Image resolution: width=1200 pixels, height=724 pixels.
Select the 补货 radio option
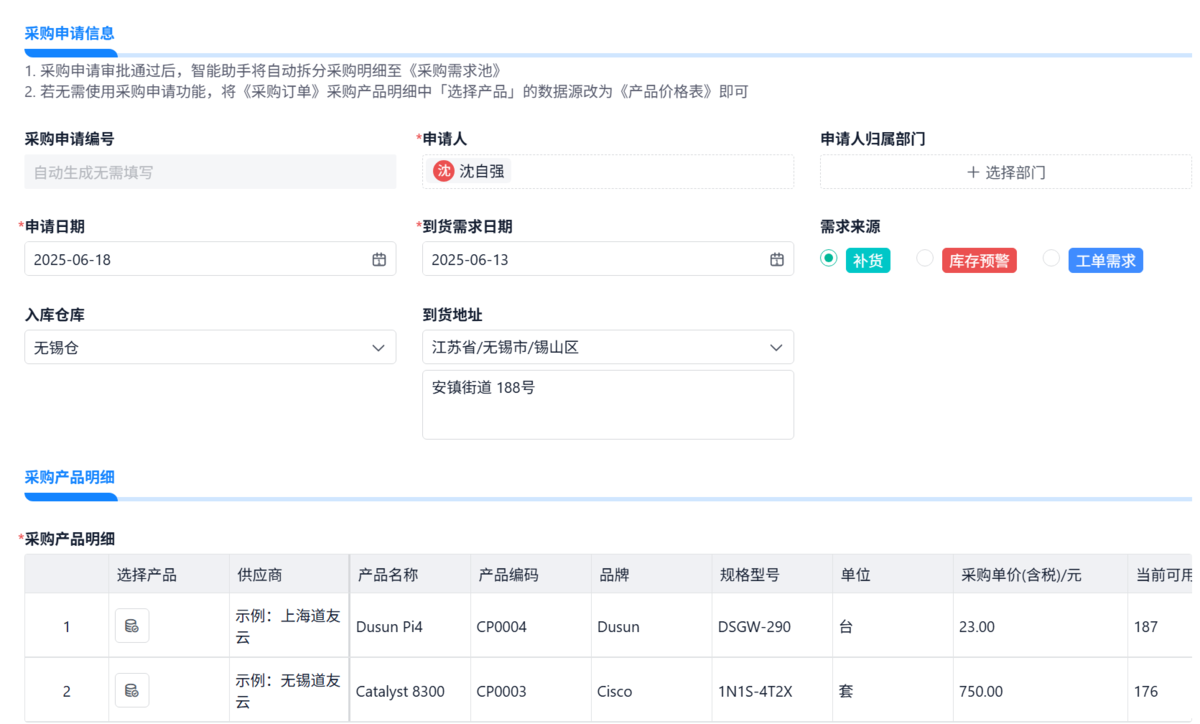(829, 259)
